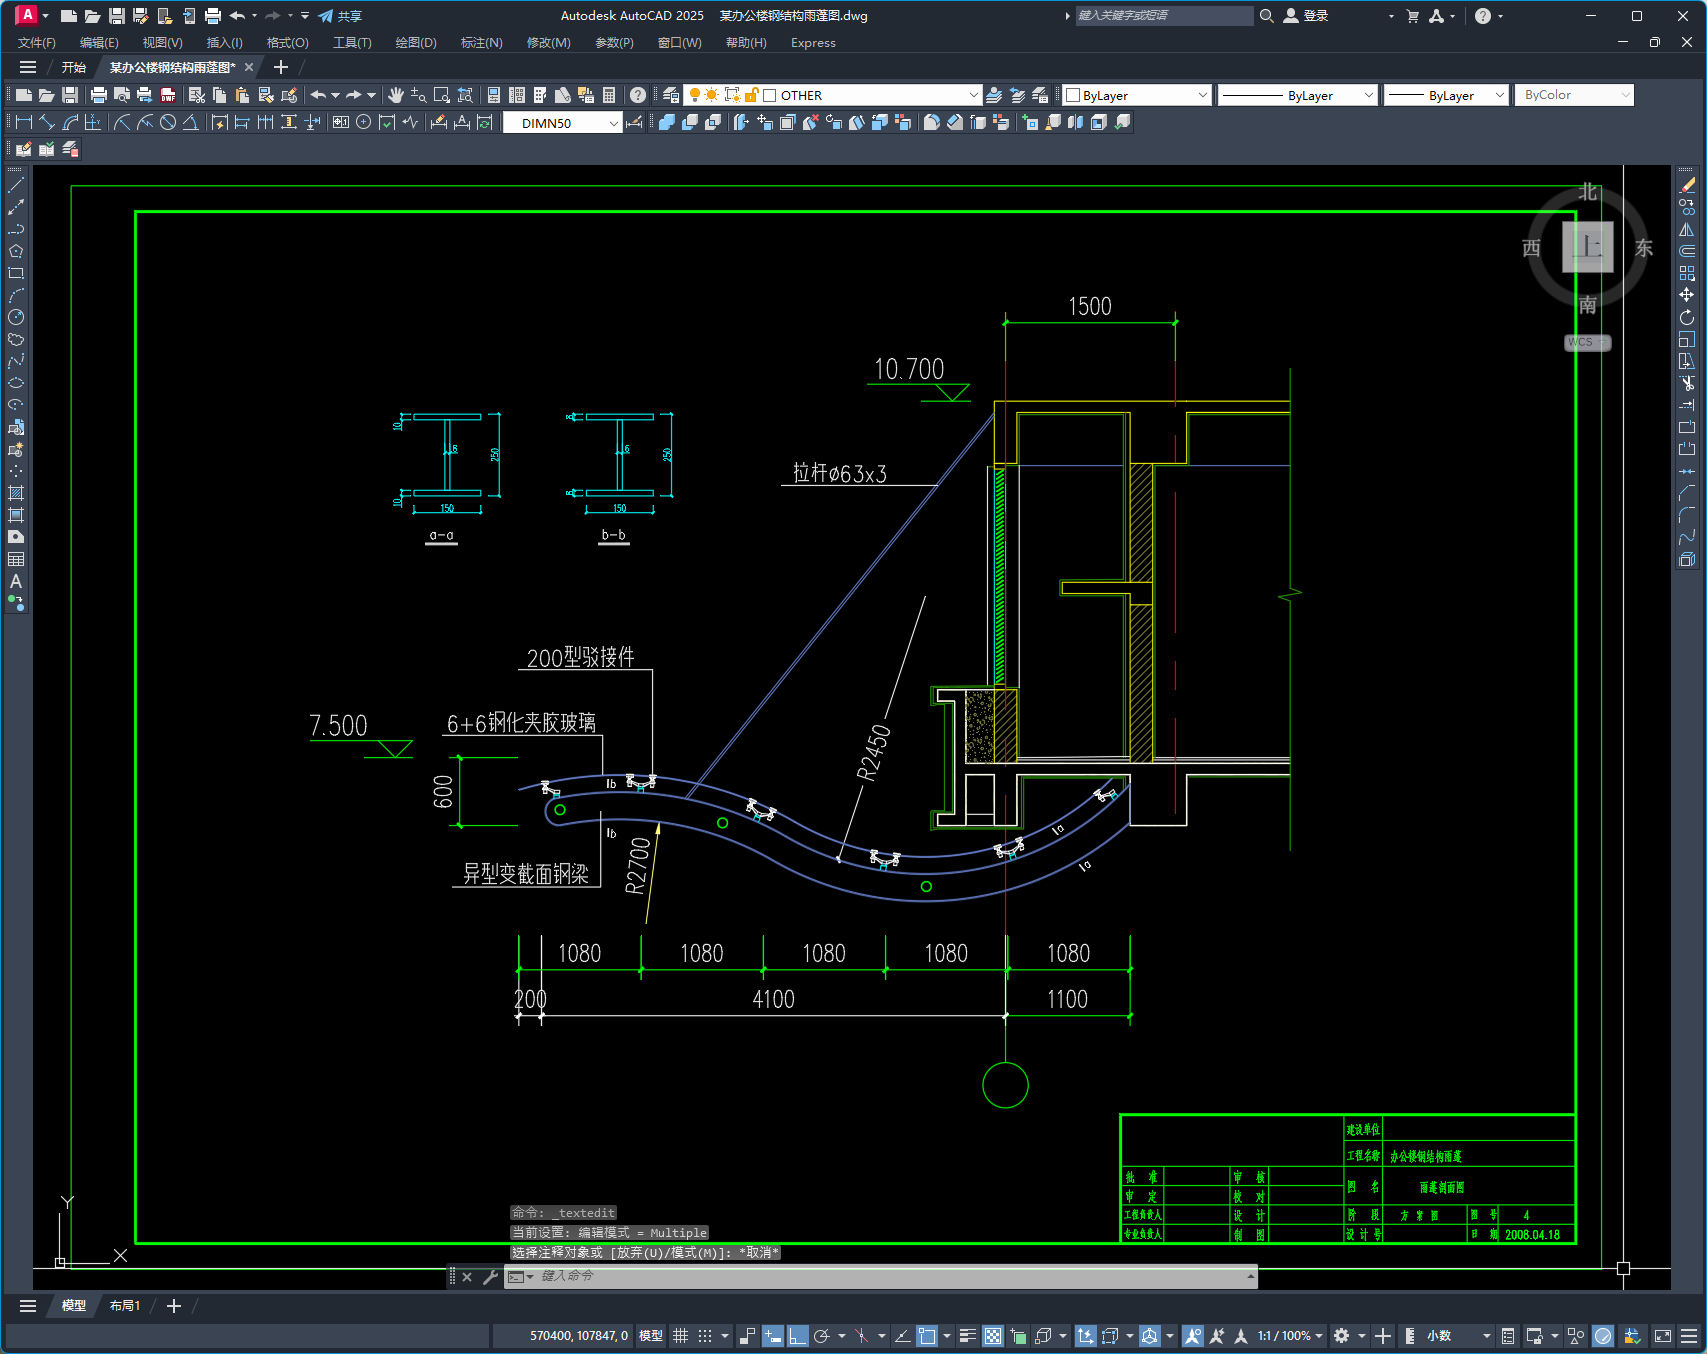Viewport: 1707px width, 1354px height.
Task: Click the keyword search box in the title bar
Action: coord(1164,16)
